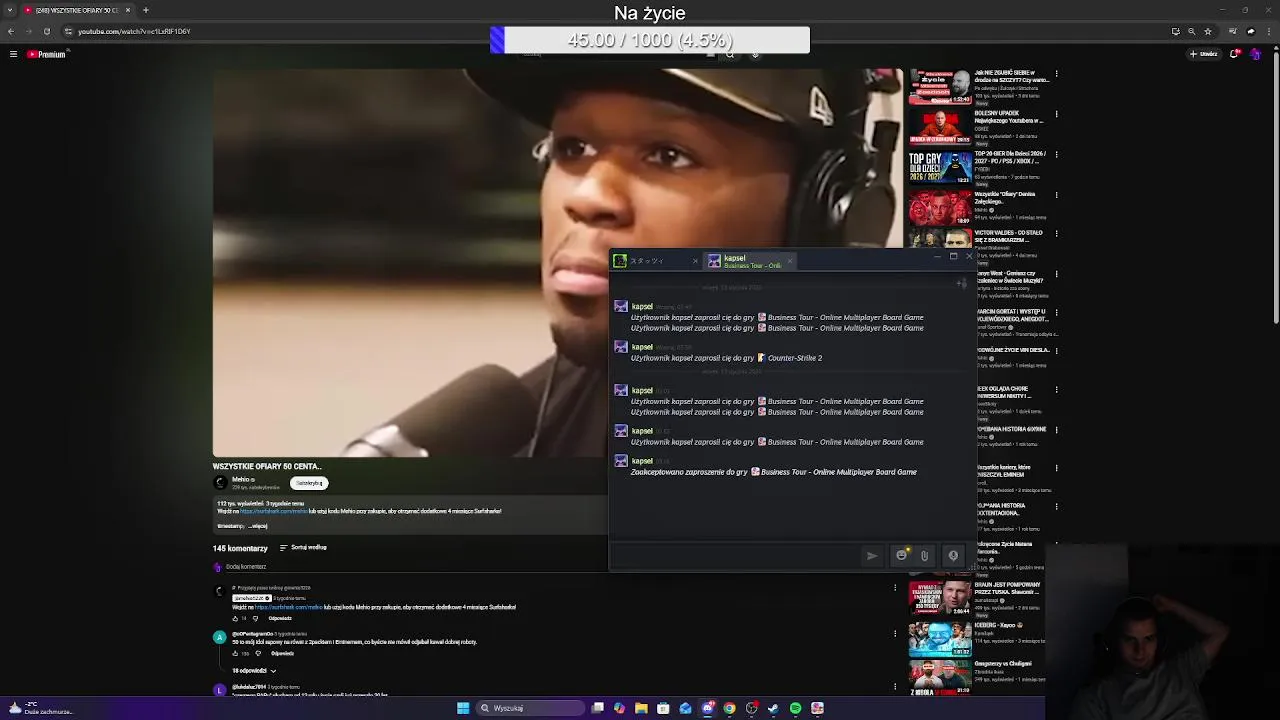The image size is (1280, 720).
Task: Open File Explorer from the taskbar
Action: pos(641,708)
